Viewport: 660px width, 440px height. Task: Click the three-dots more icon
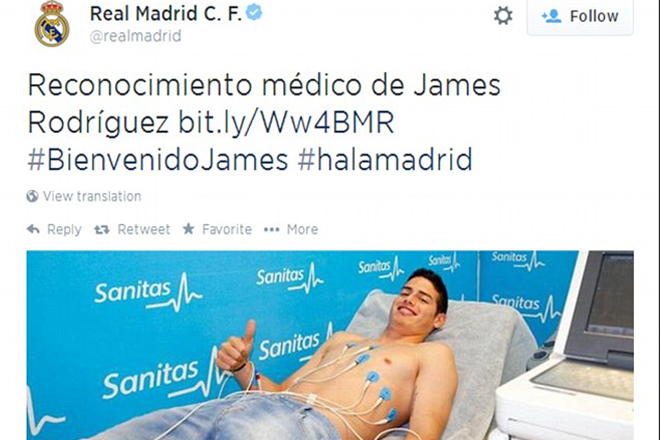click(271, 229)
